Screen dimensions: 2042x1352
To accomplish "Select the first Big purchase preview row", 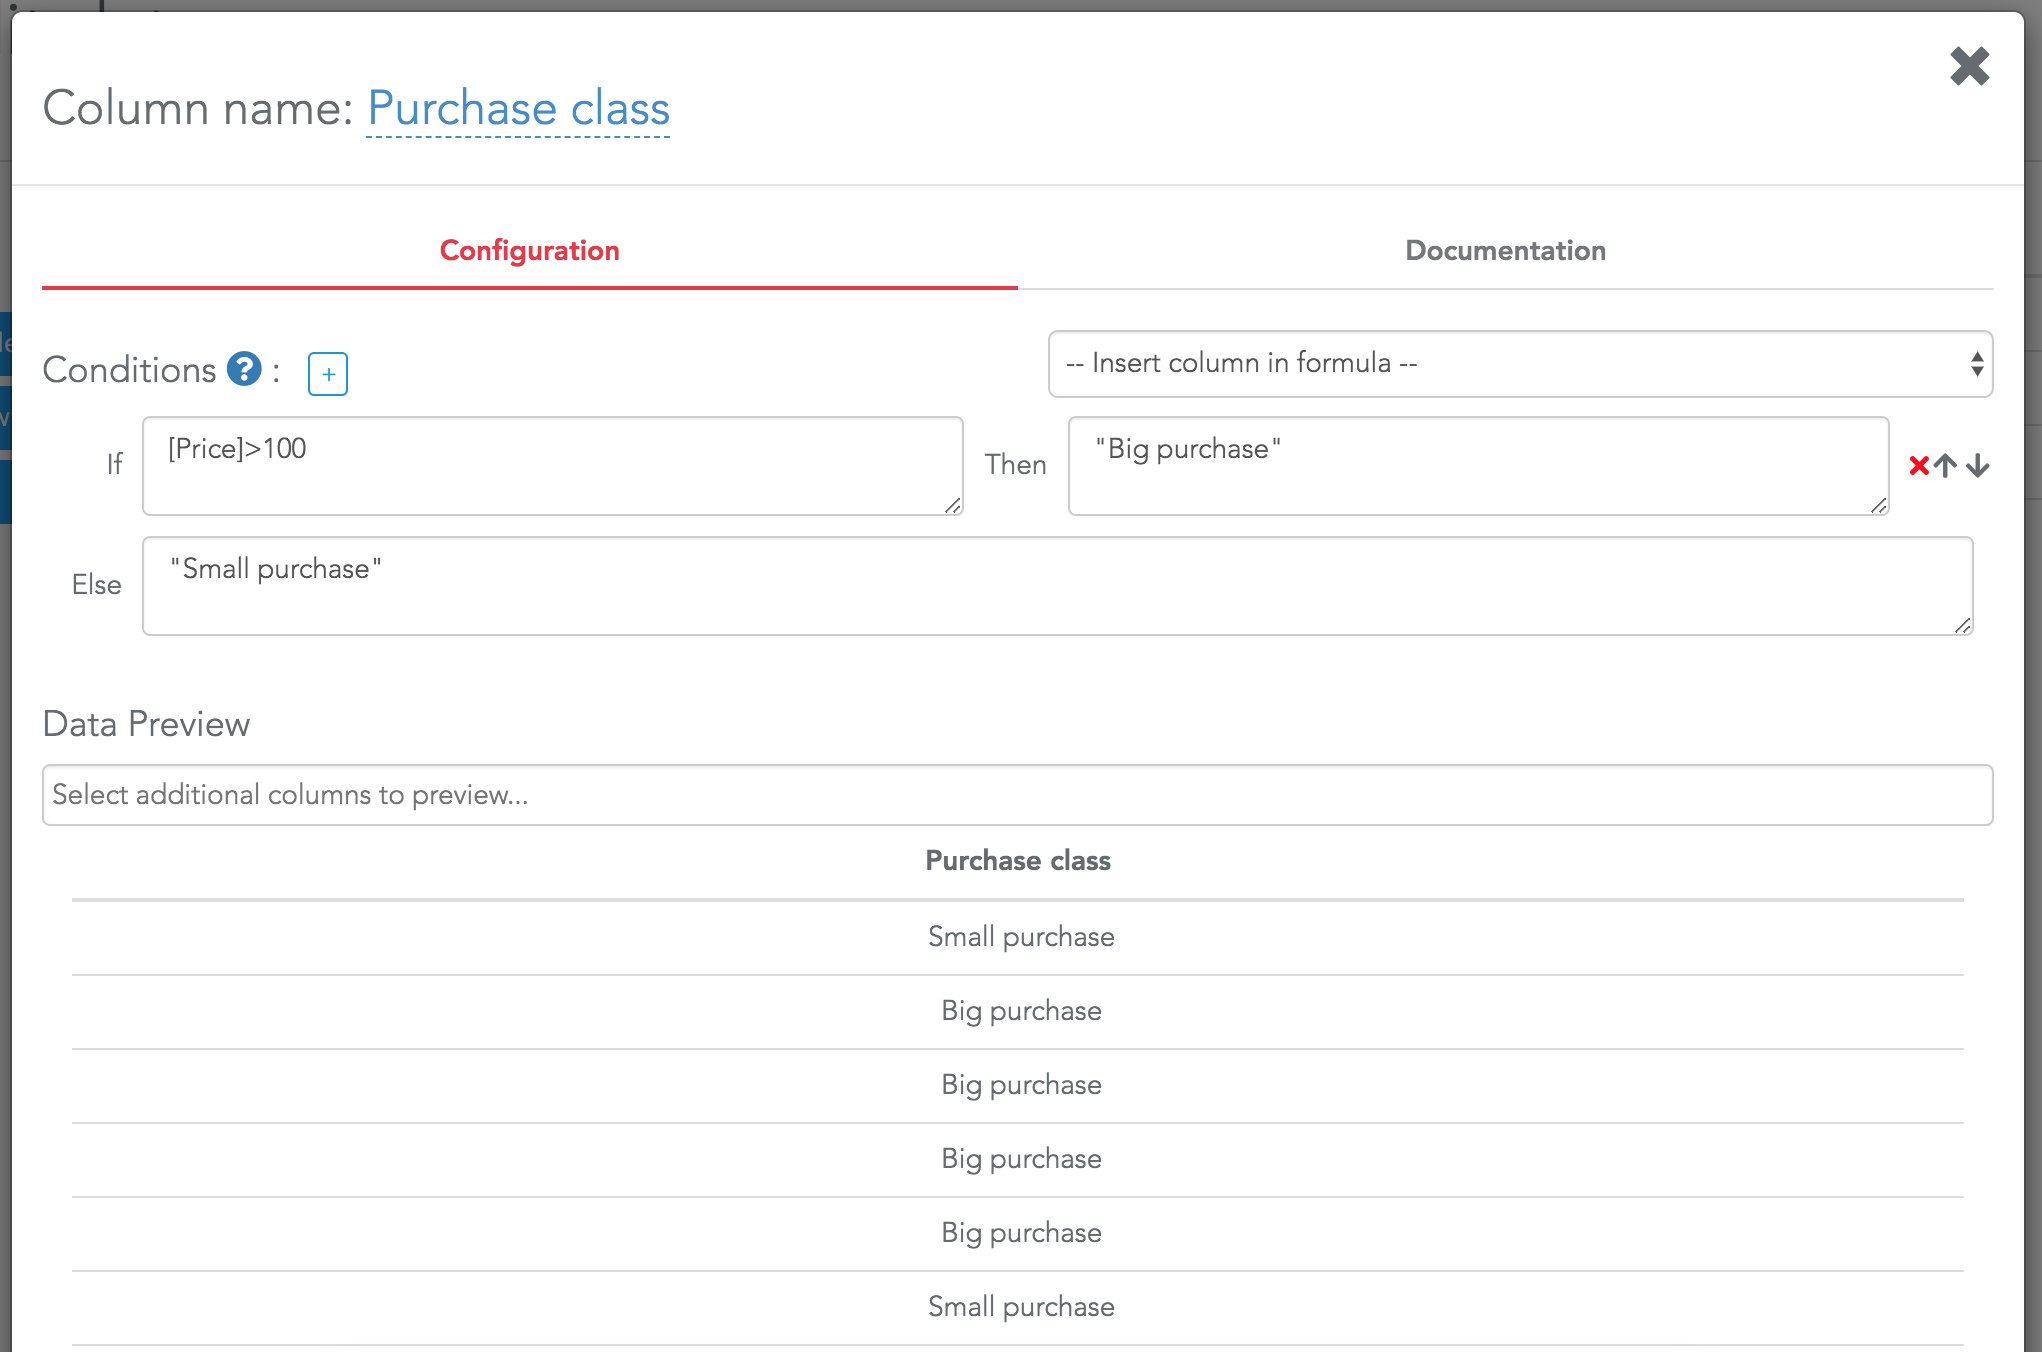I will (1018, 1011).
